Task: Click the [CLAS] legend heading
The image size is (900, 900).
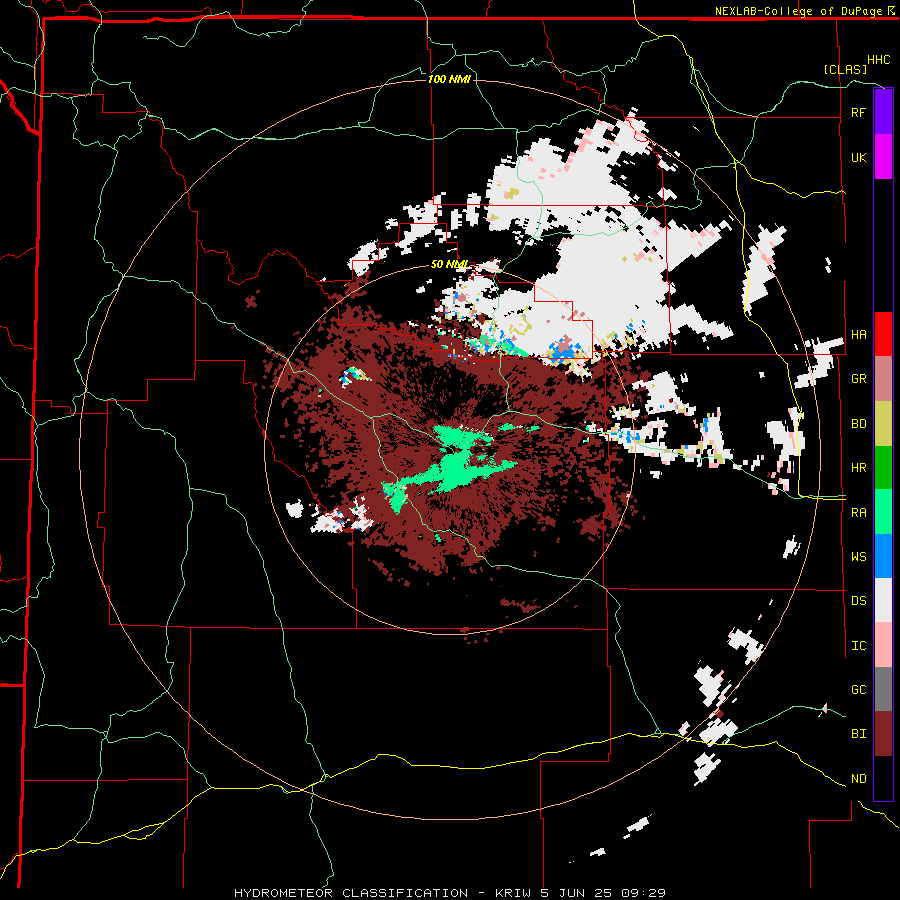Action: point(845,69)
